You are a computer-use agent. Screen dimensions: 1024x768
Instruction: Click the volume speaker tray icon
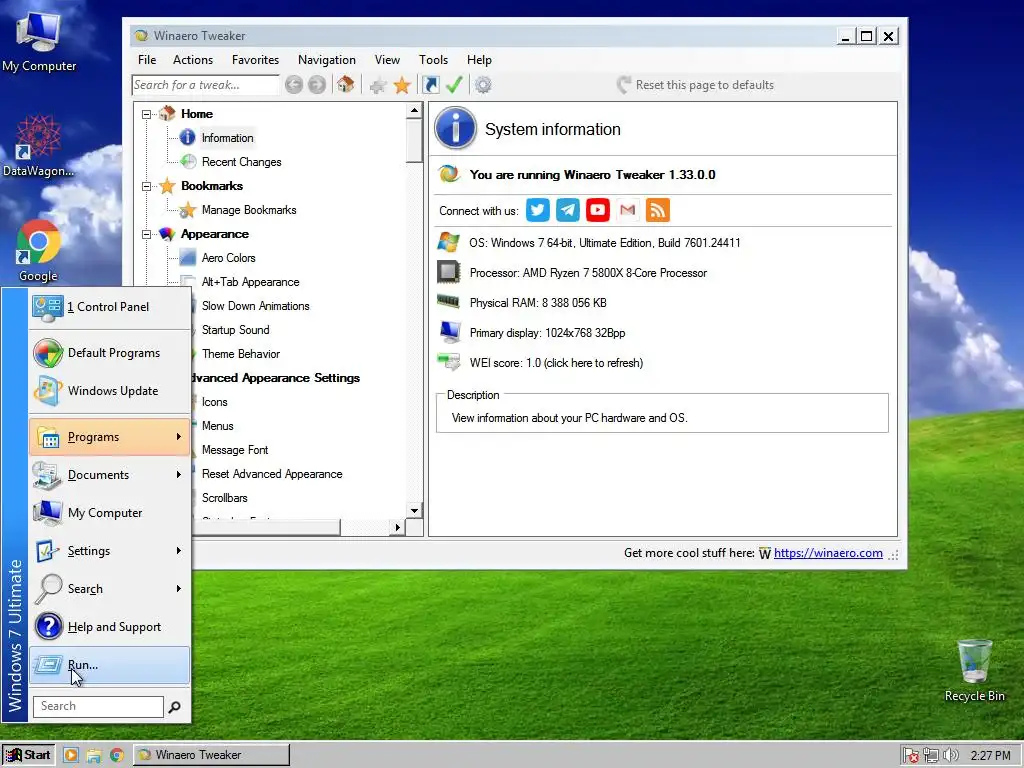(951, 756)
